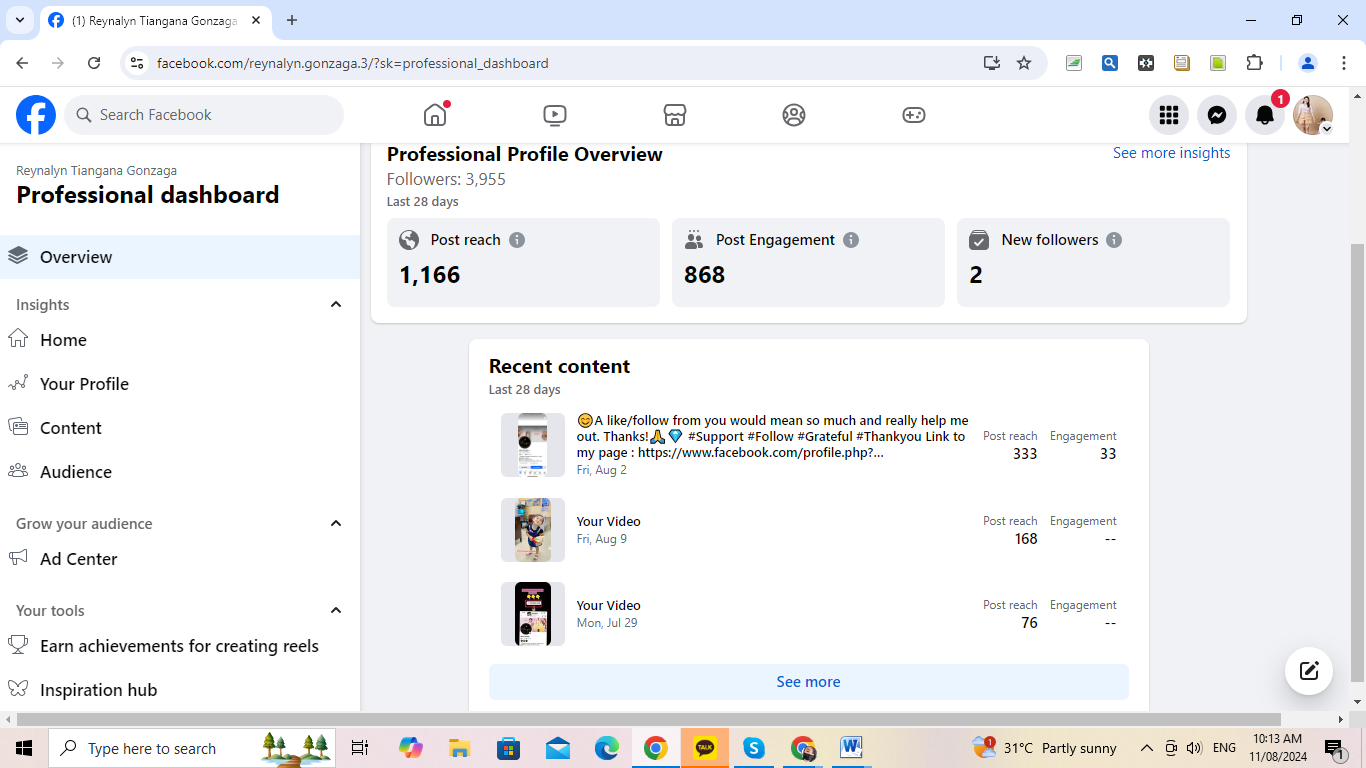The height and width of the screenshot is (768, 1366).
Task: Collapse the Grow your audience section
Action: tap(336, 524)
